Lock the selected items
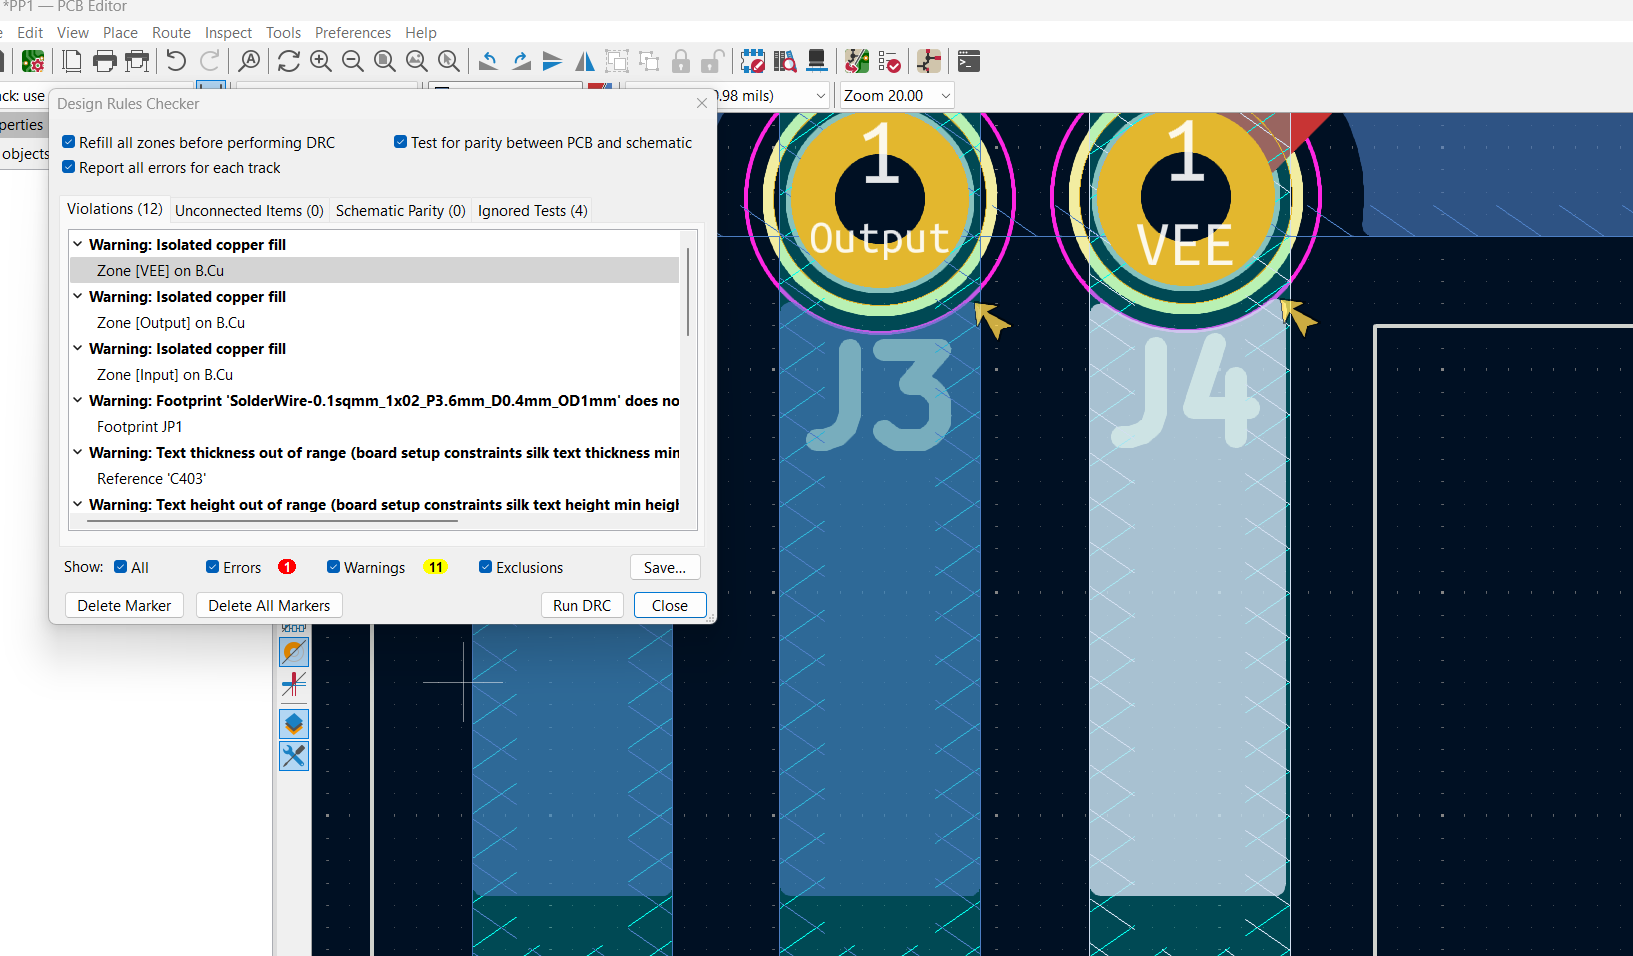The image size is (1633, 956). tap(681, 62)
